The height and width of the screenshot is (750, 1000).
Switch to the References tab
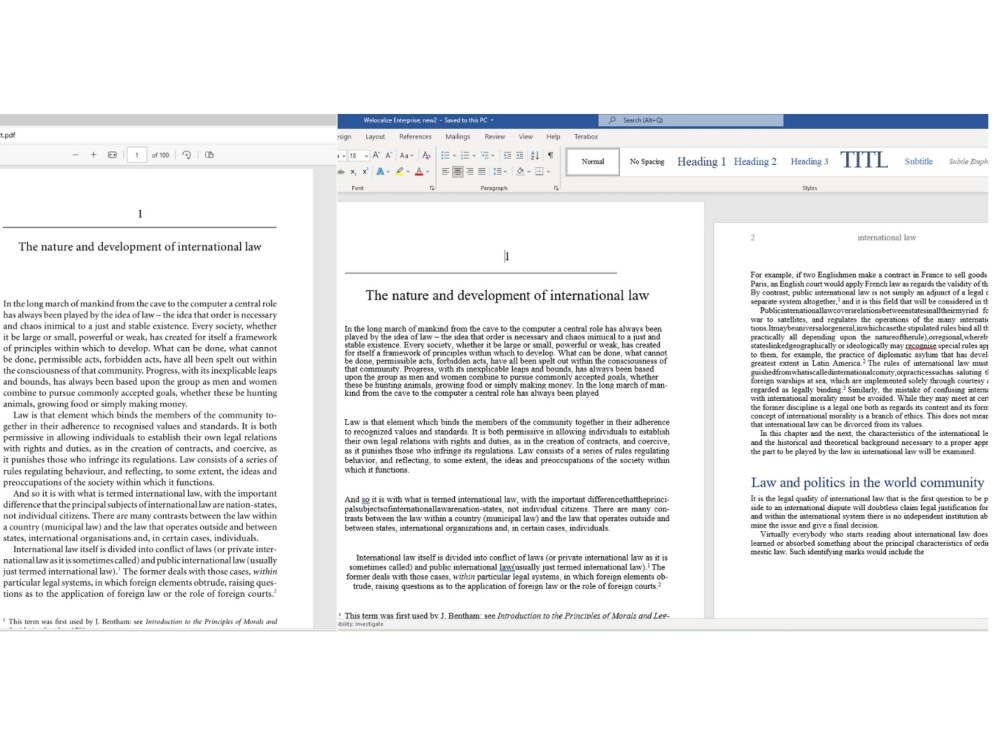coord(415,136)
